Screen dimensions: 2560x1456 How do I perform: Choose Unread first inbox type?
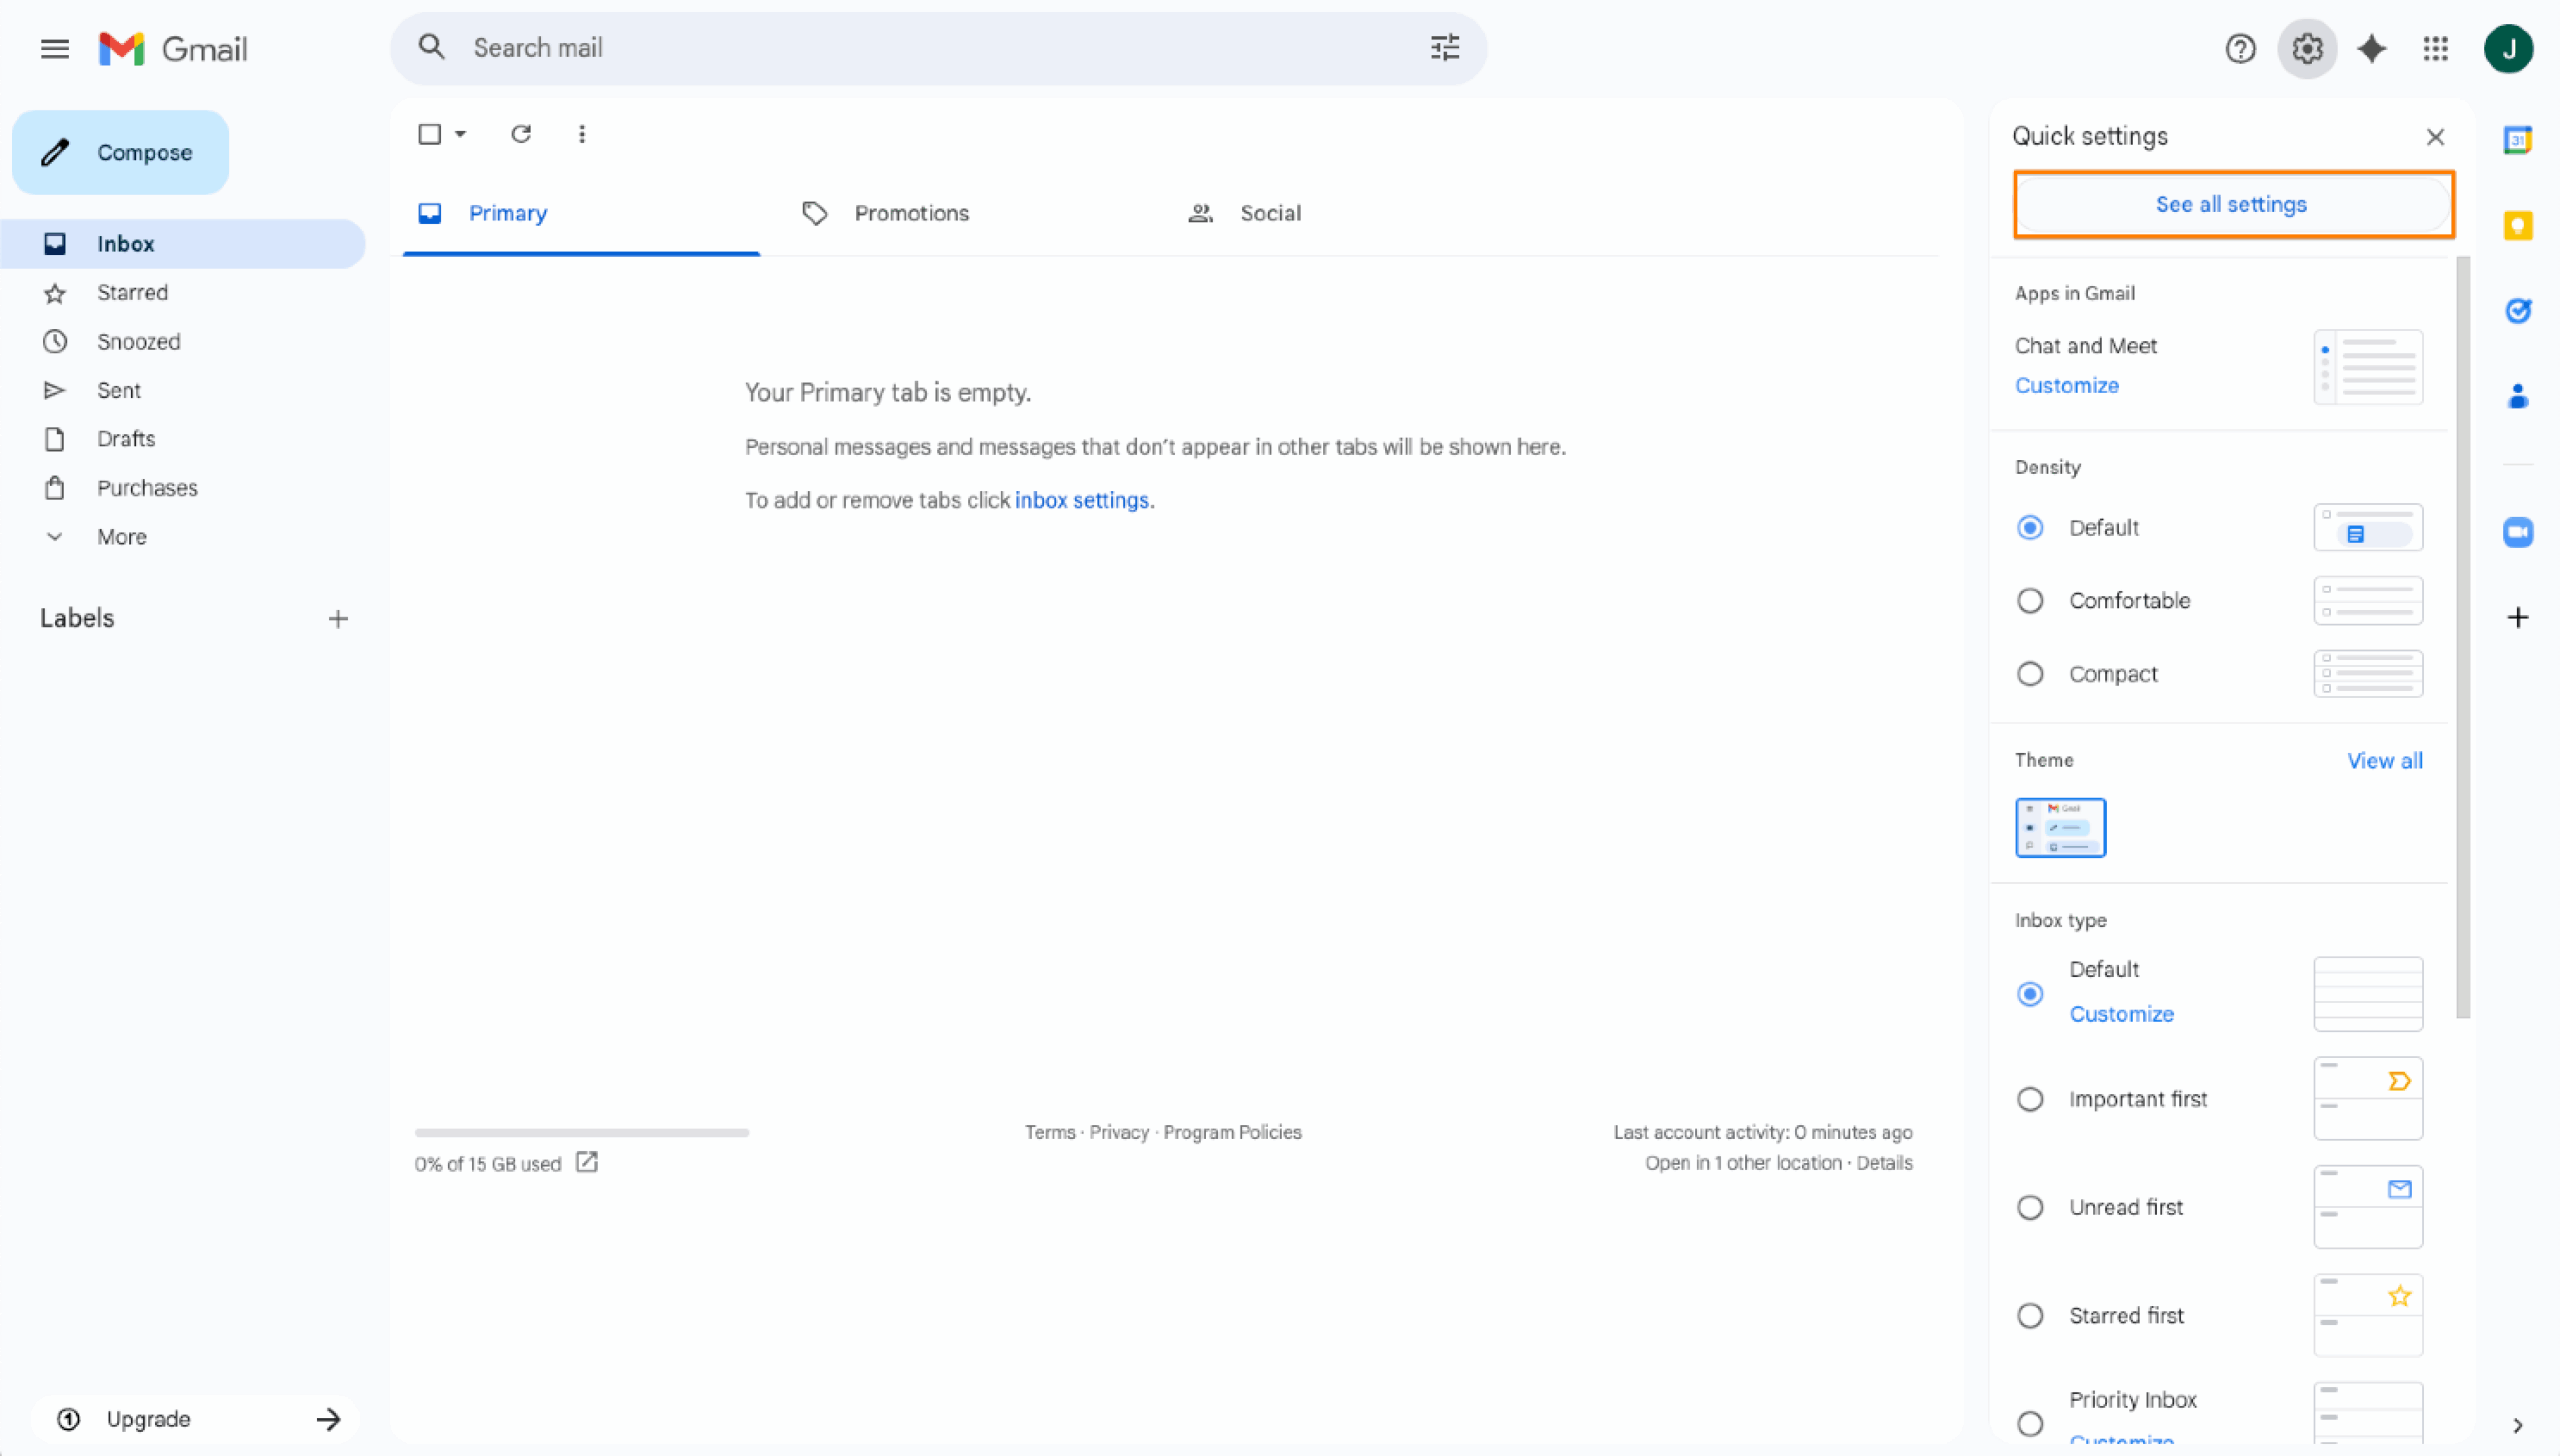(2030, 1207)
